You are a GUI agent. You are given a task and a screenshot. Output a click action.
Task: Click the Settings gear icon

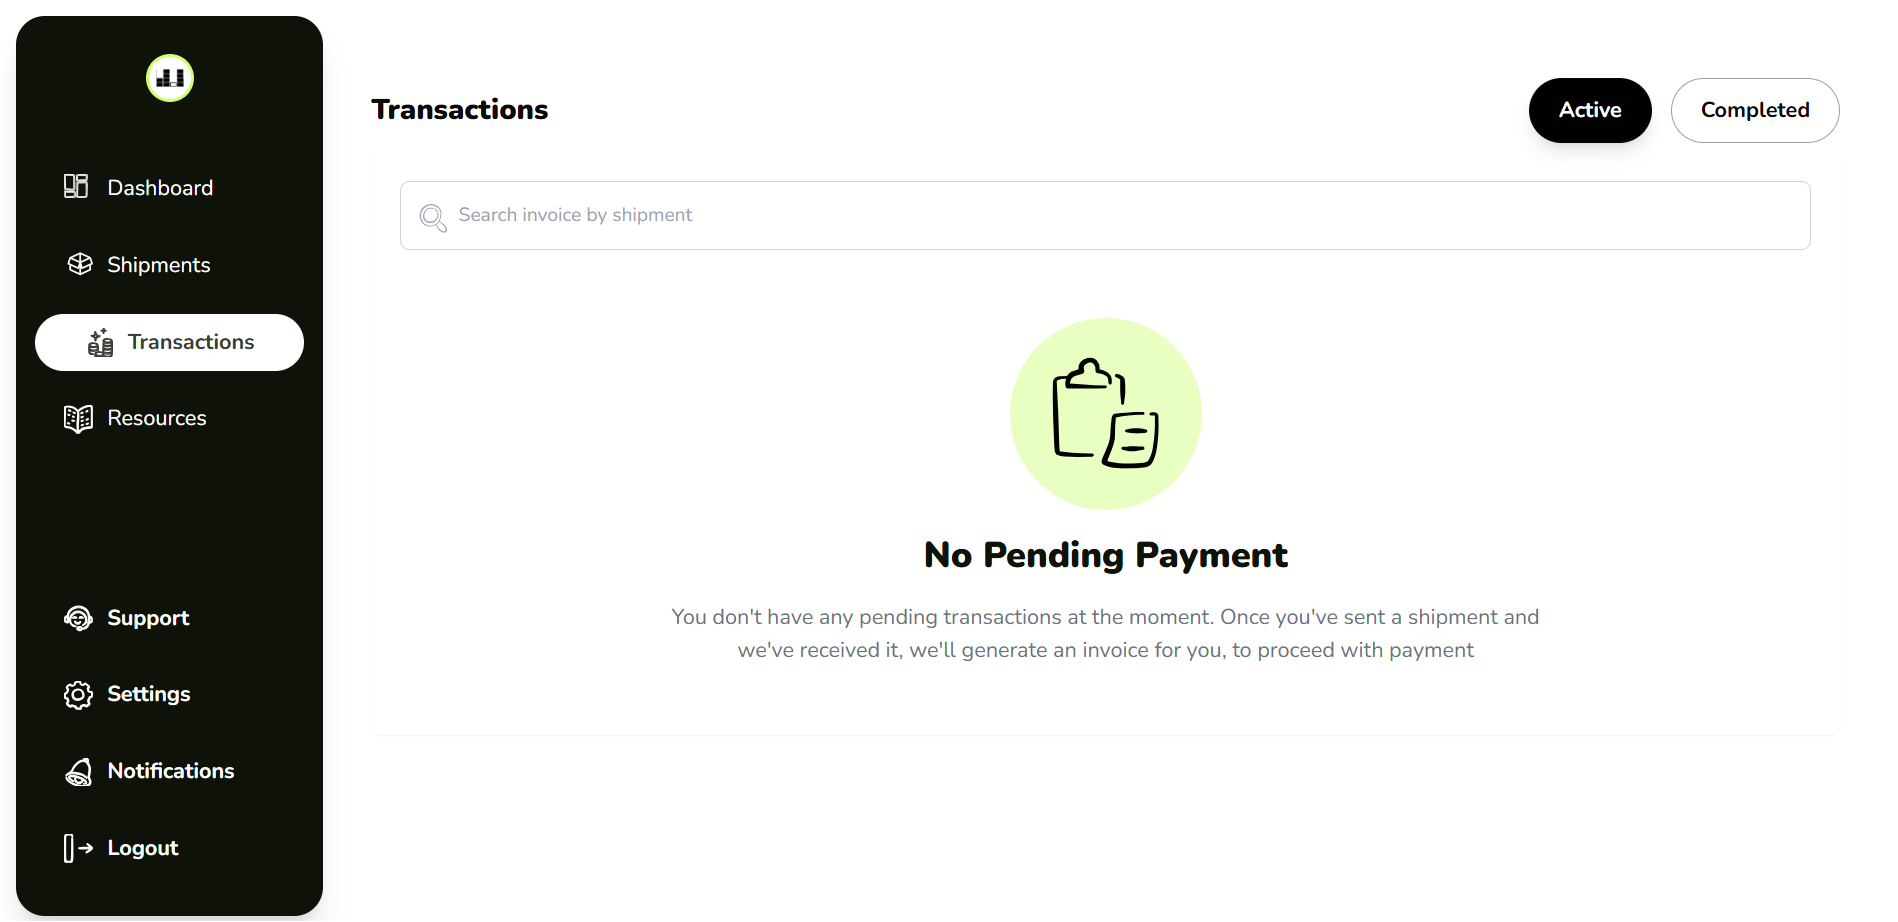pyautogui.click(x=78, y=694)
